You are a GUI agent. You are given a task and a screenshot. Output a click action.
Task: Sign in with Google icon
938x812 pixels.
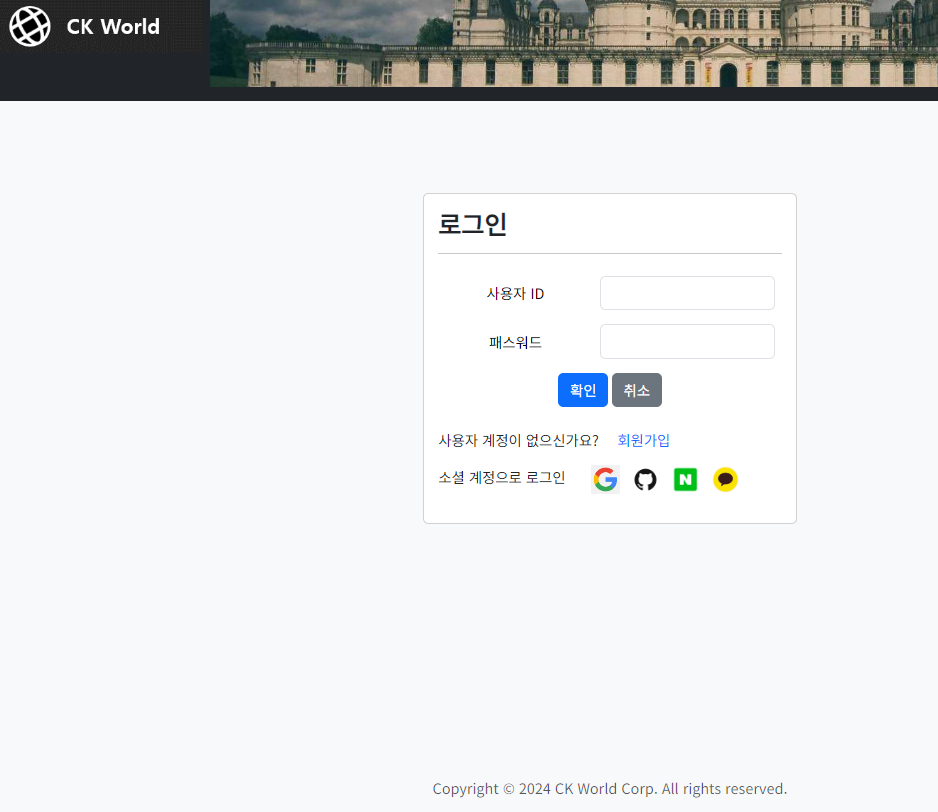(x=605, y=479)
